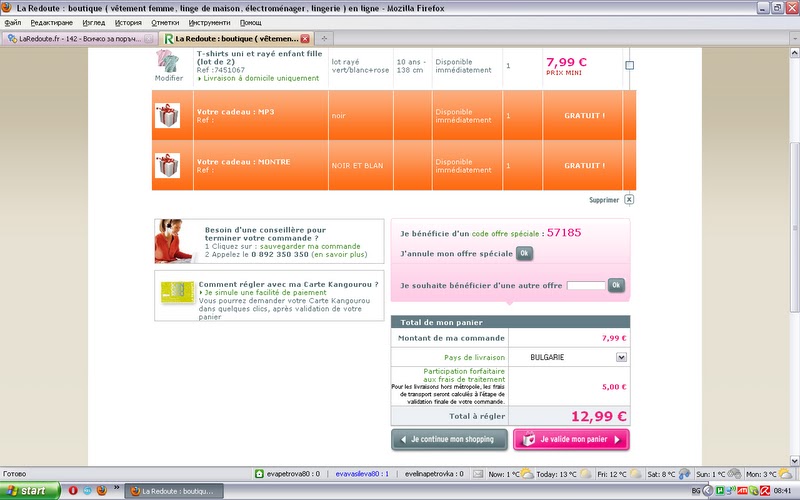Click Firefox icon in quick launch bar
Screen dimensions: 800x500
tap(101, 491)
